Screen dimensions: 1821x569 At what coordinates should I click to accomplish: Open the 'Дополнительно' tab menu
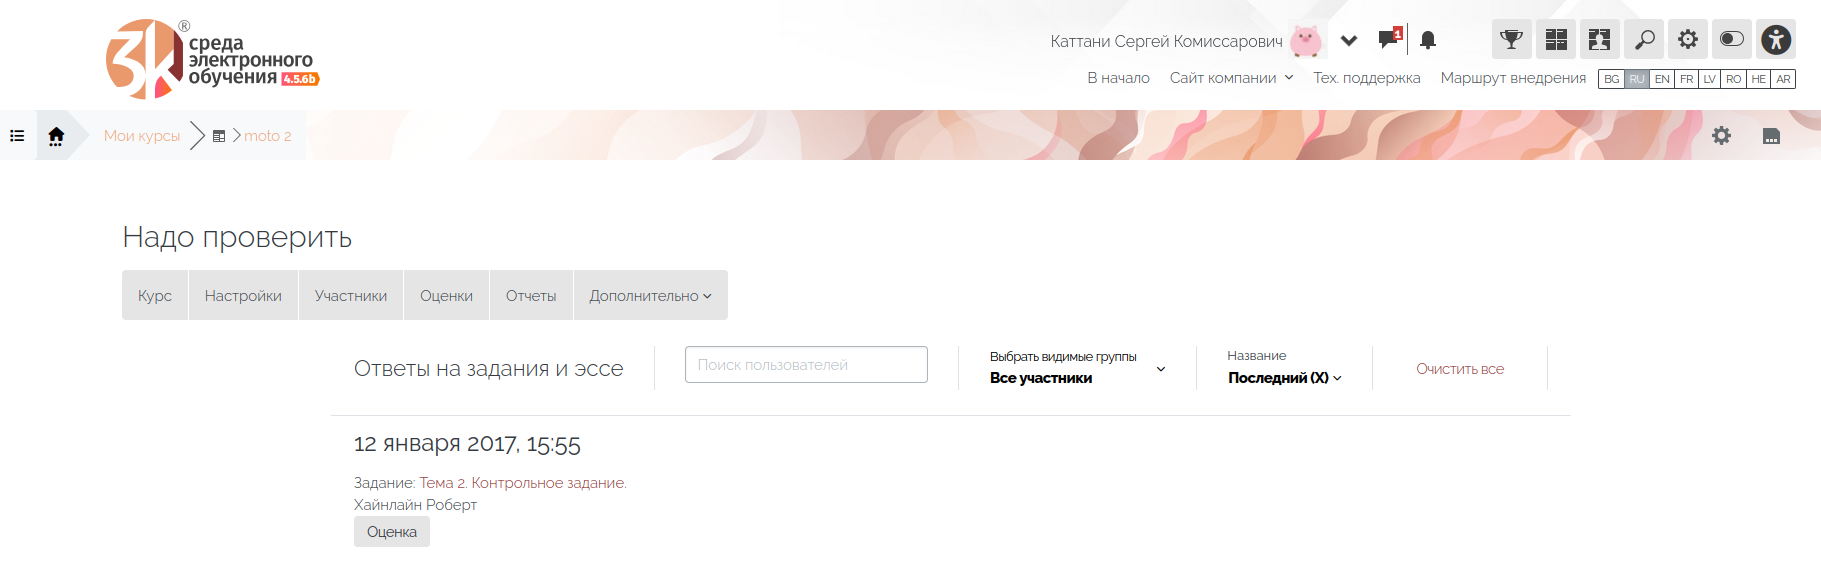tap(650, 296)
